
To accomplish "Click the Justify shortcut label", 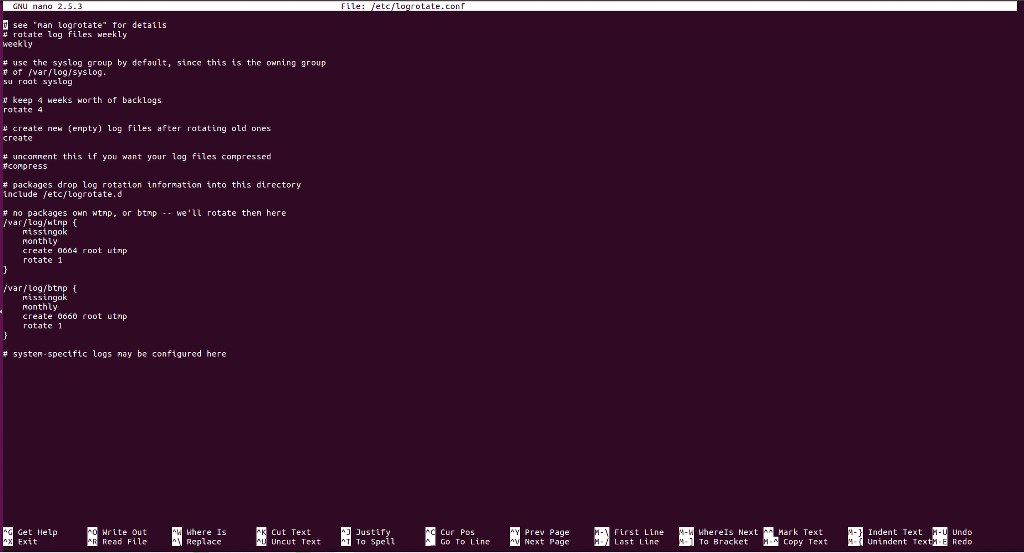I will pos(373,532).
